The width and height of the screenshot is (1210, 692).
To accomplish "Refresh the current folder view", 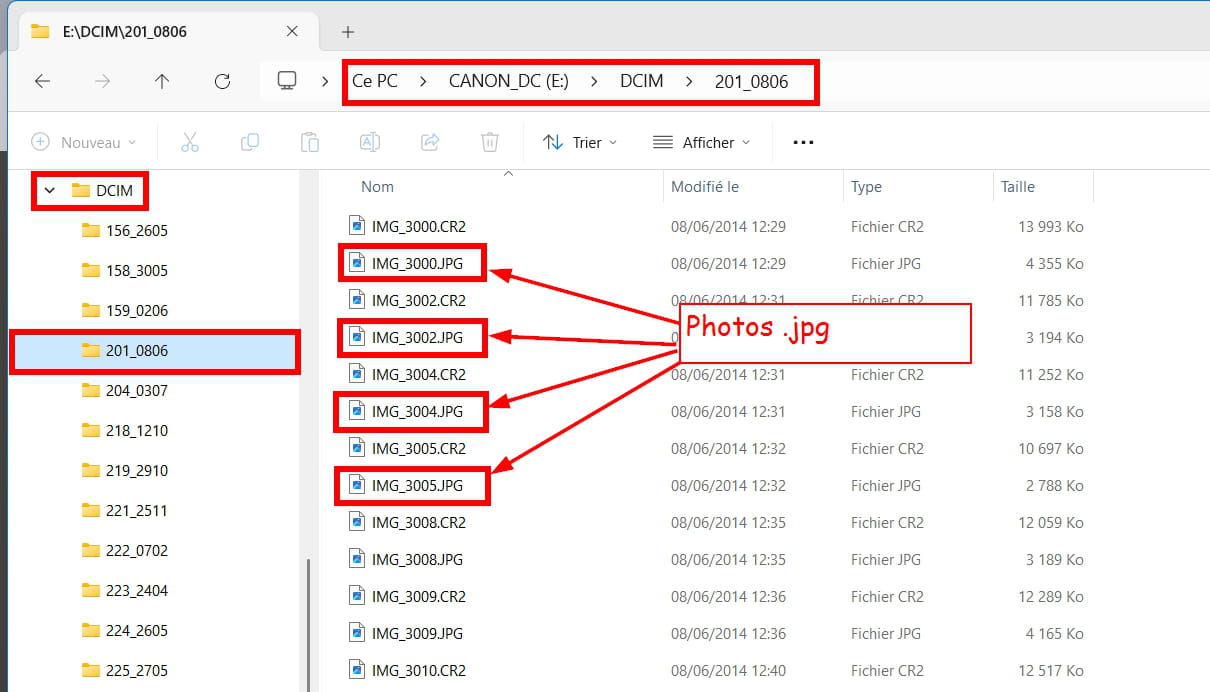I will [222, 81].
